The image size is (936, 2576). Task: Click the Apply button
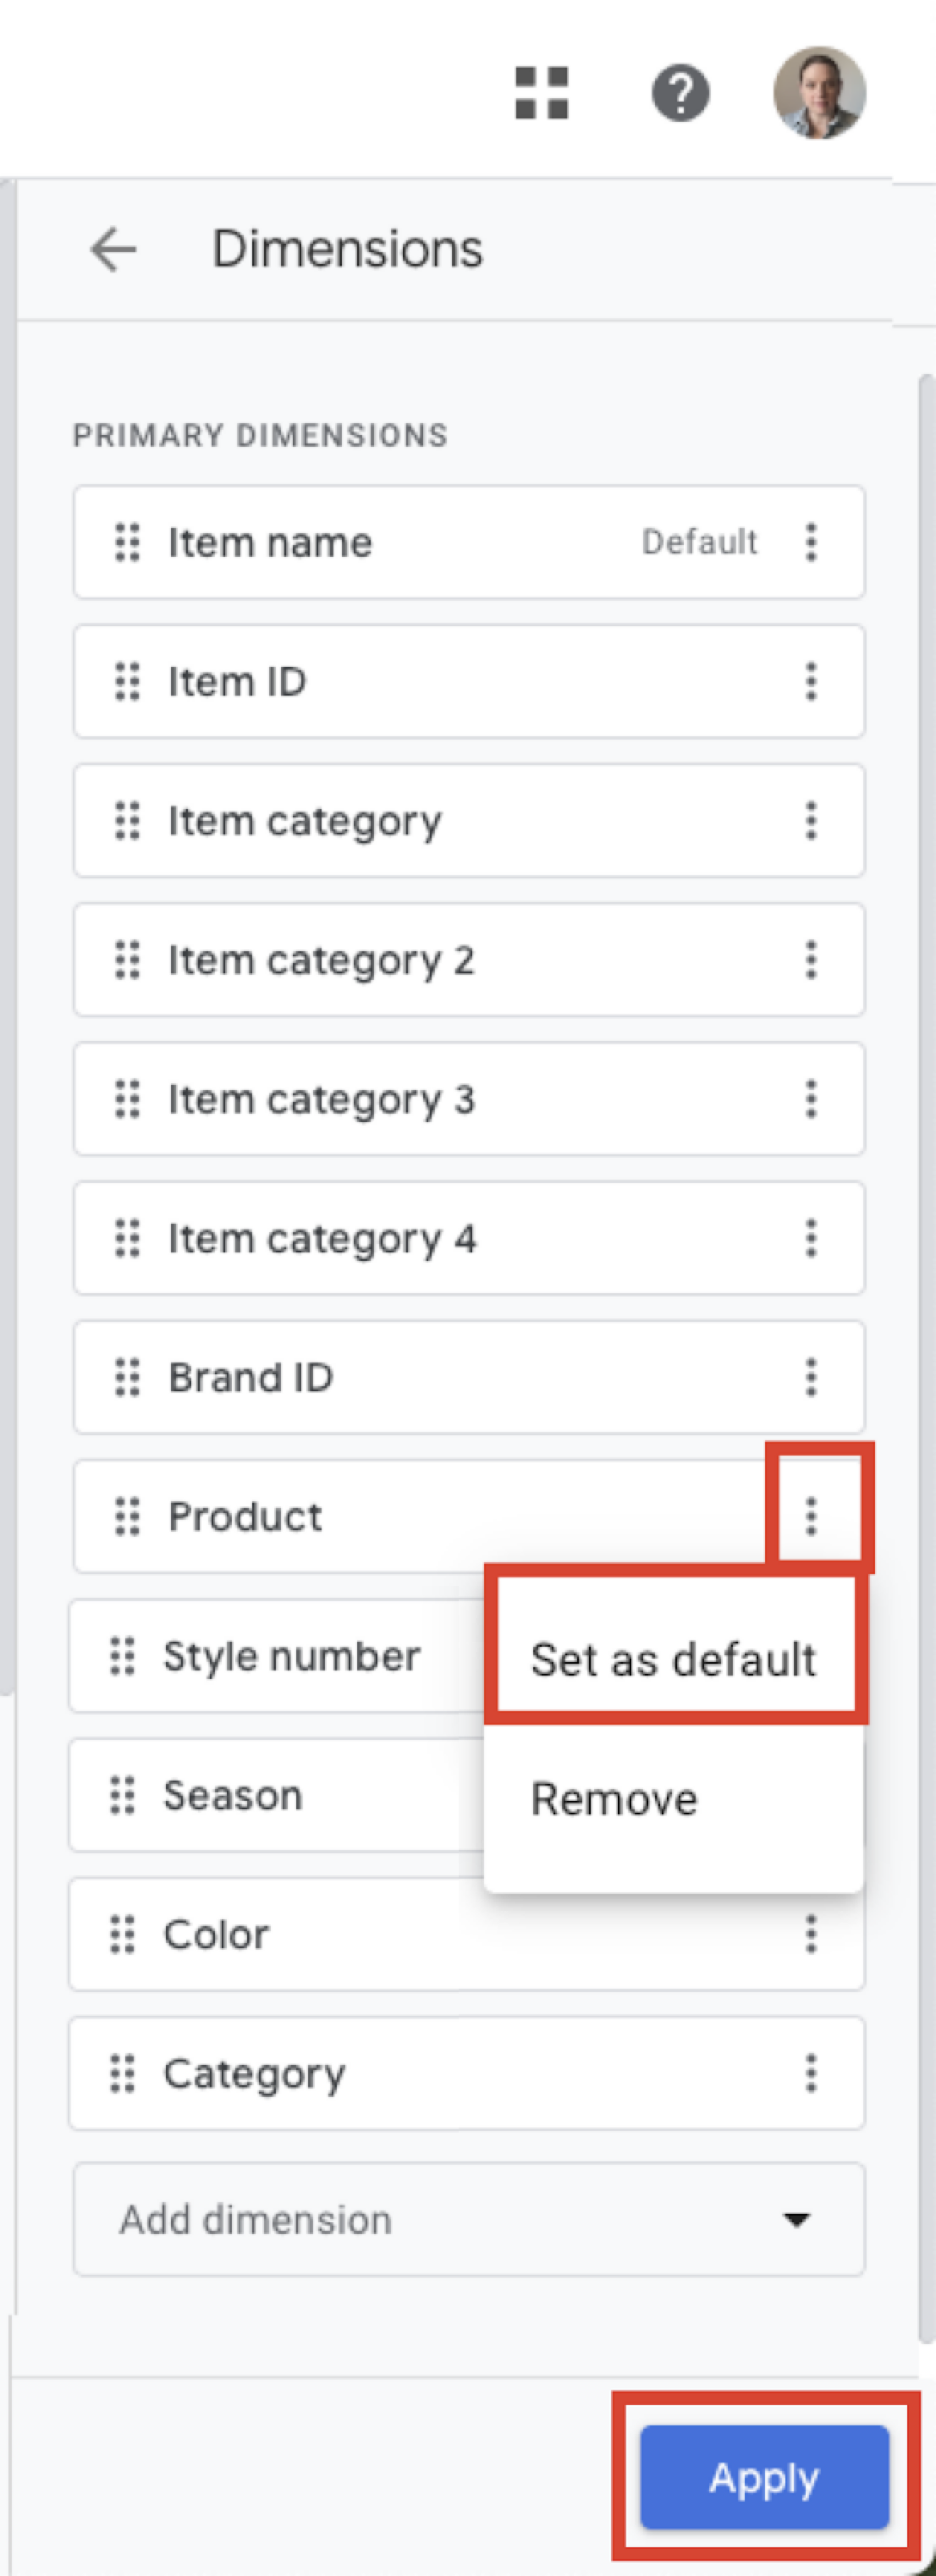point(764,2477)
